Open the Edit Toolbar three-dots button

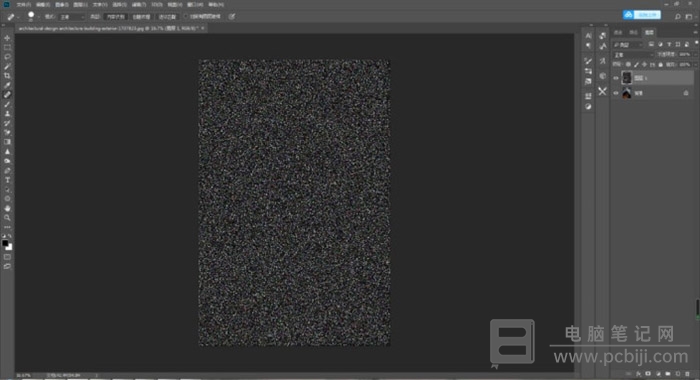click(7, 227)
